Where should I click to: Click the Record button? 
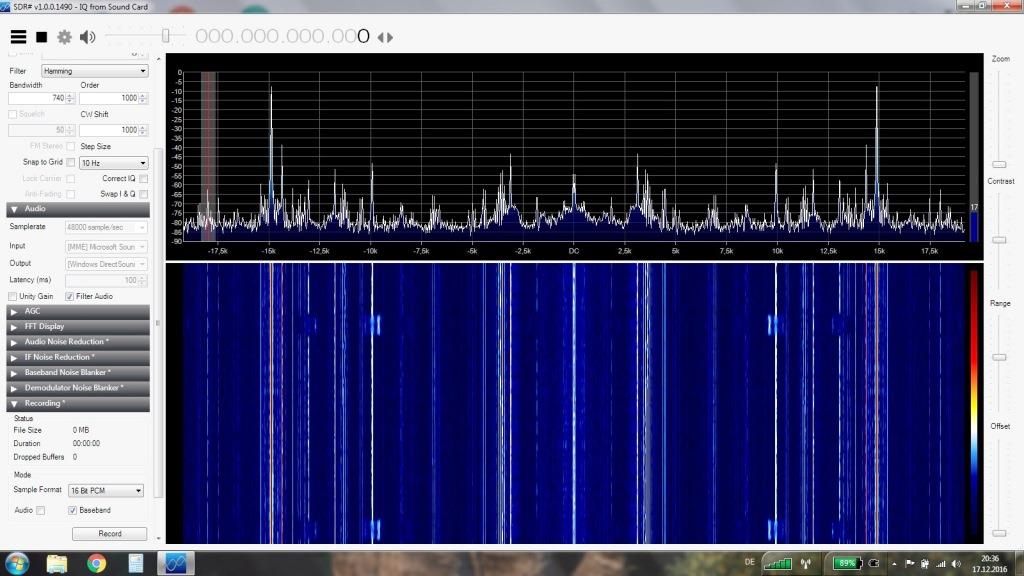click(x=110, y=534)
